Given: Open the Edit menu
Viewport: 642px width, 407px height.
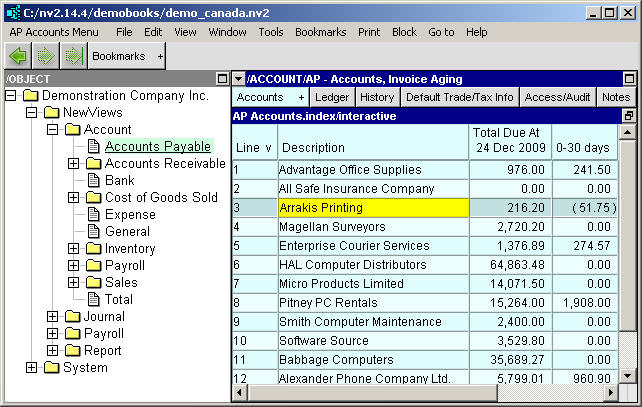Looking at the screenshot, I should [153, 32].
